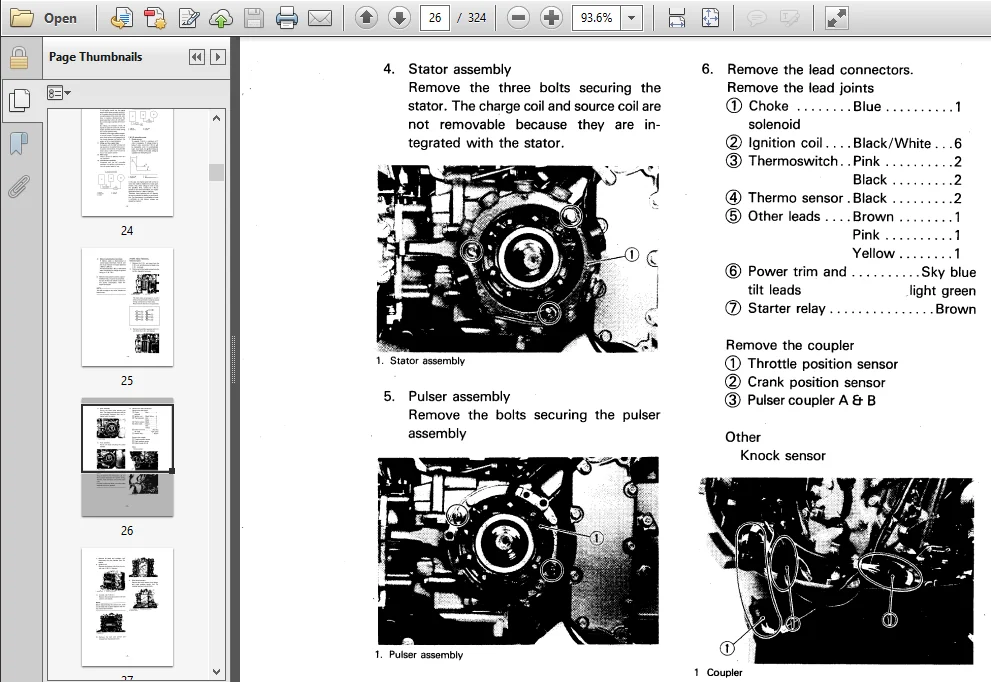991x682 pixels.
Task: Expand the thumbnails panel right arrow button
Action: (217, 58)
